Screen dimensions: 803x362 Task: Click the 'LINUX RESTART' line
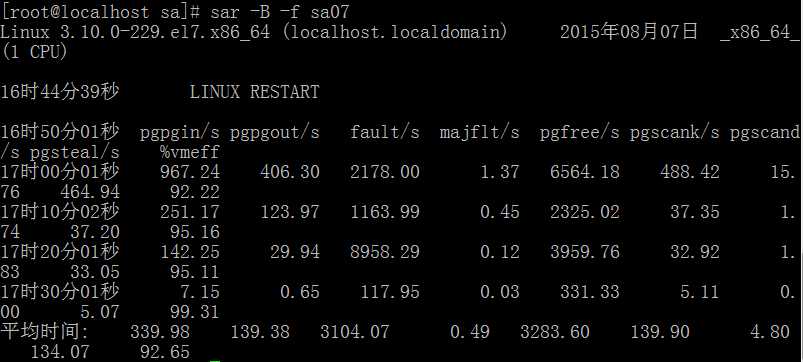click(x=255, y=92)
